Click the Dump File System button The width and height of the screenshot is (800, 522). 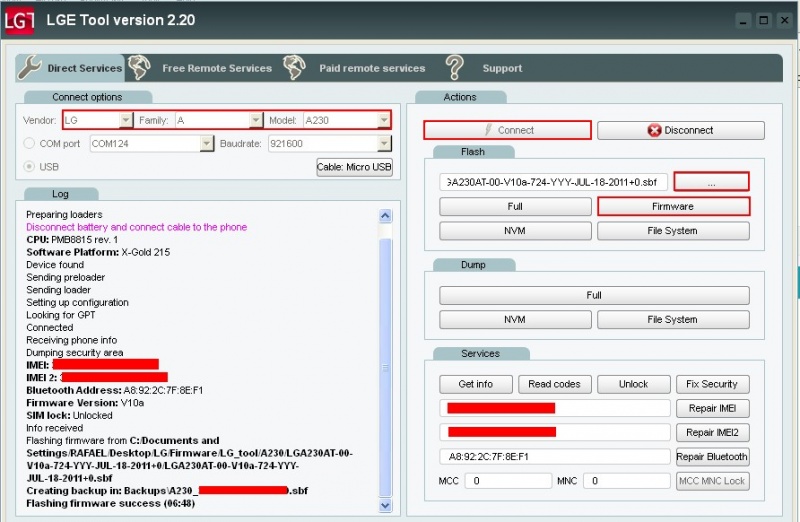tap(673, 319)
